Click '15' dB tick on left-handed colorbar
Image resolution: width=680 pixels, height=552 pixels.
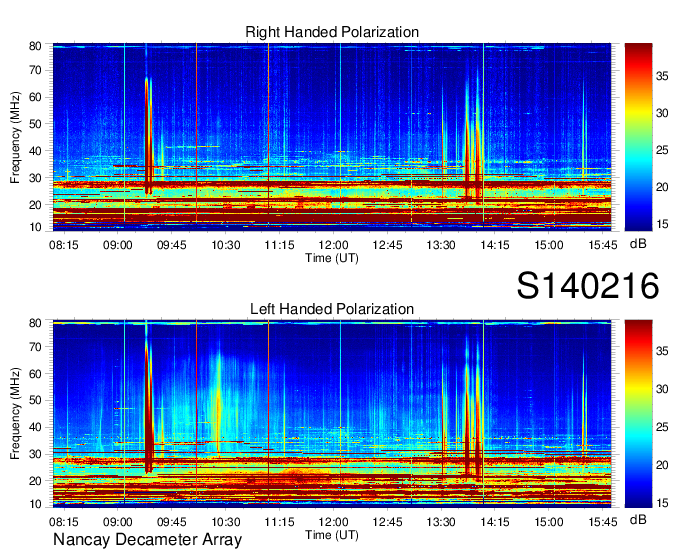[662, 503]
